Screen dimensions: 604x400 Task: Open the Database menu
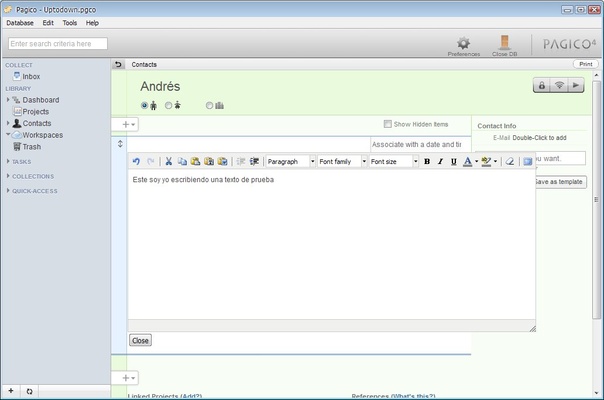point(20,23)
